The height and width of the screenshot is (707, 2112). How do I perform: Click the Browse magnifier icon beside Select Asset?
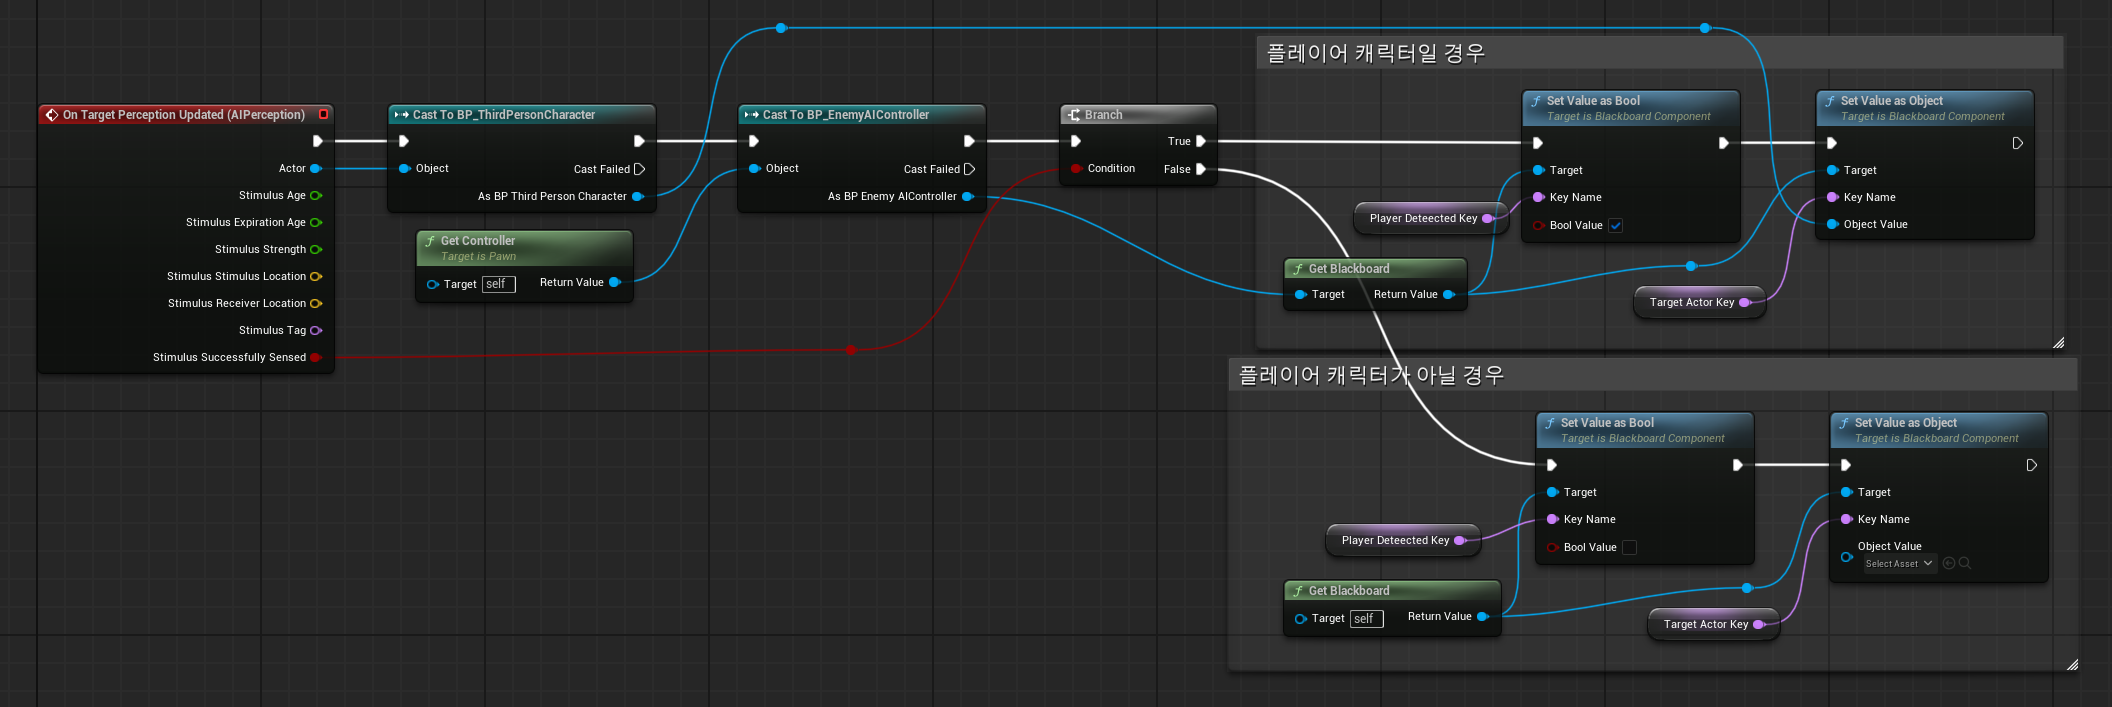[x=1965, y=564]
